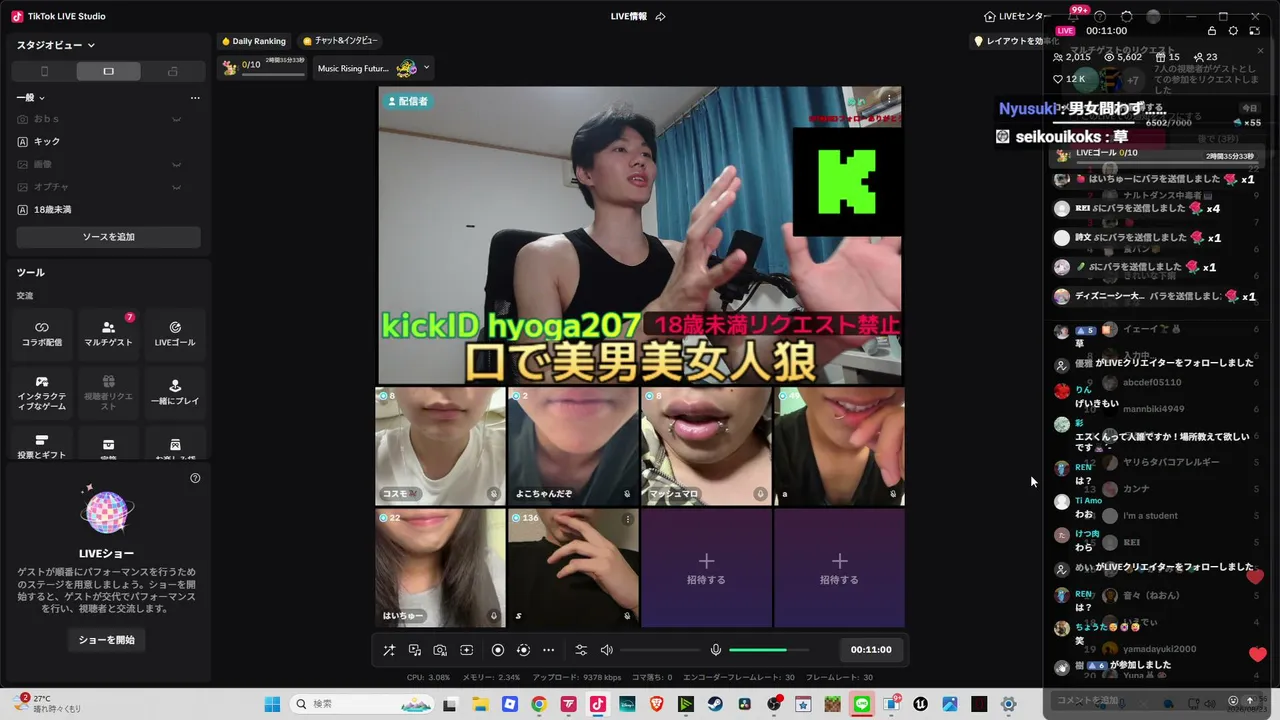Click the add-scene icon with plus
This screenshot has width=1280, height=720.
tap(467, 650)
